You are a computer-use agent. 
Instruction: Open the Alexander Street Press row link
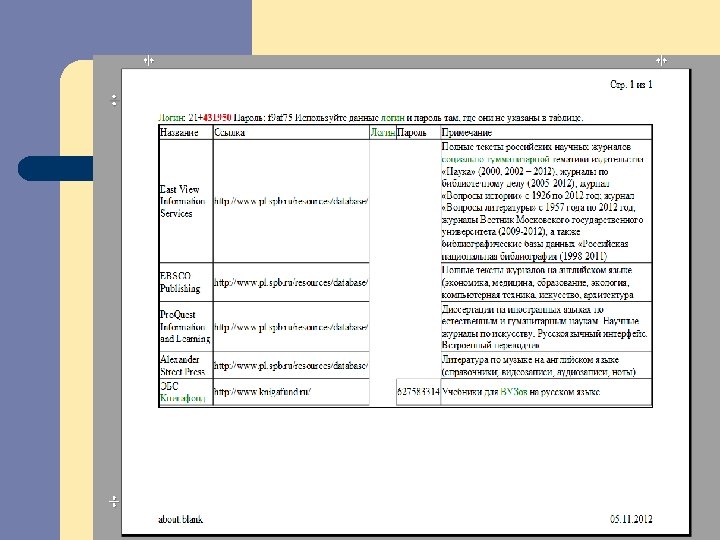click(291, 366)
